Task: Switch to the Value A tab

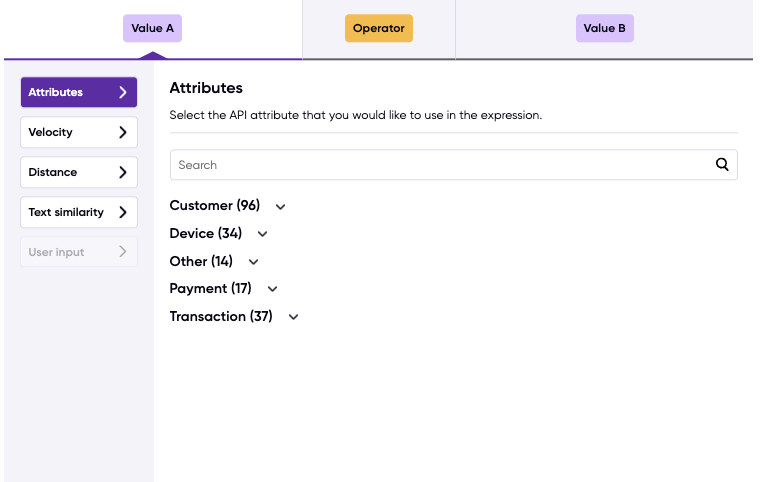Action: click(152, 28)
